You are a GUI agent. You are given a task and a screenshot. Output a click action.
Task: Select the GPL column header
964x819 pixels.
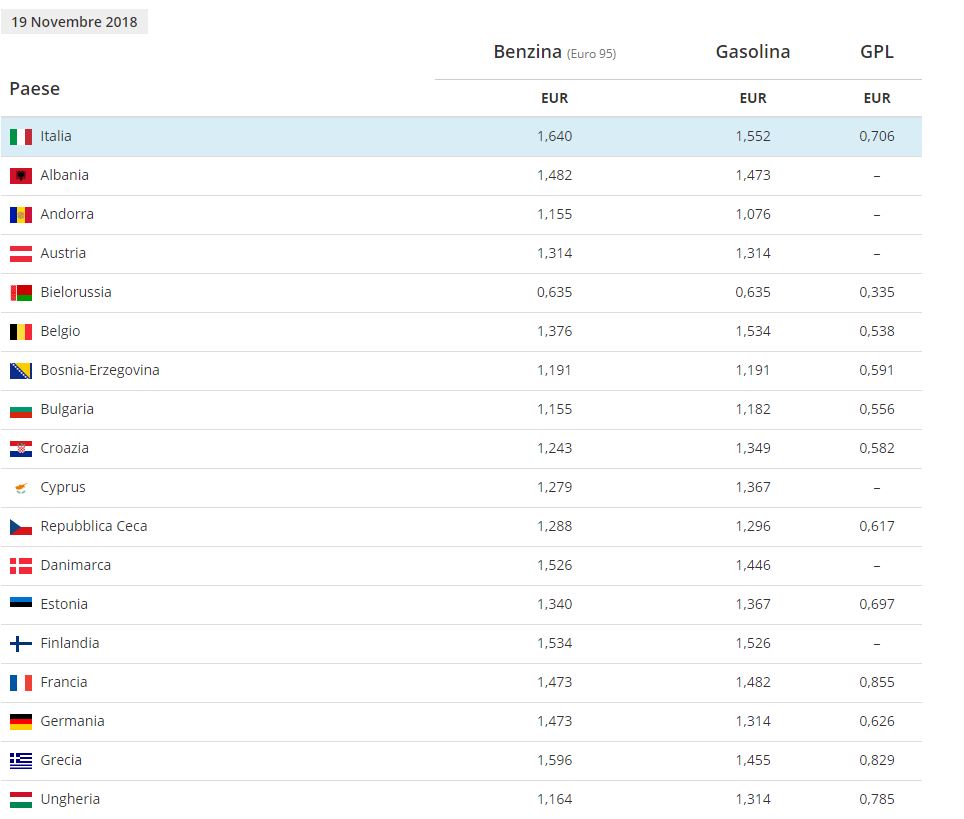click(876, 52)
